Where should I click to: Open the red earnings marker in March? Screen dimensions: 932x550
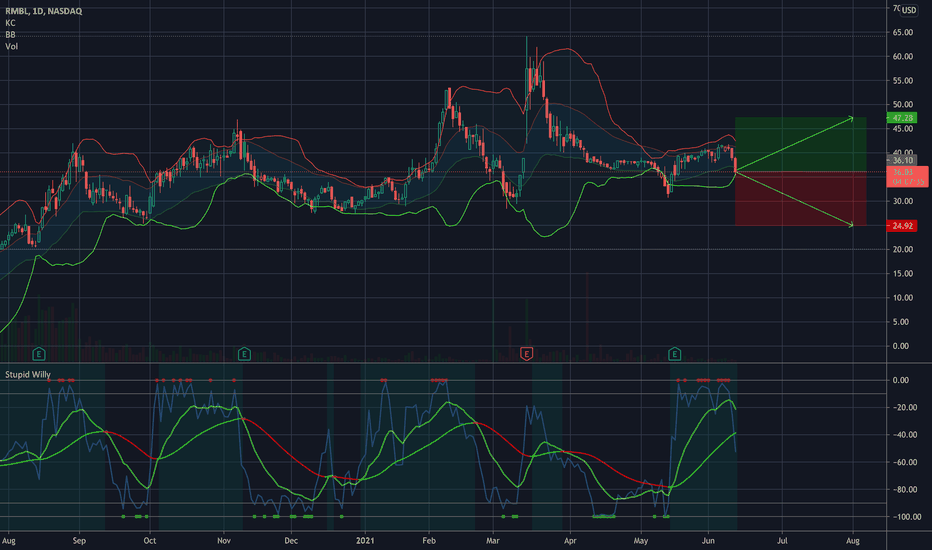[526, 354]
